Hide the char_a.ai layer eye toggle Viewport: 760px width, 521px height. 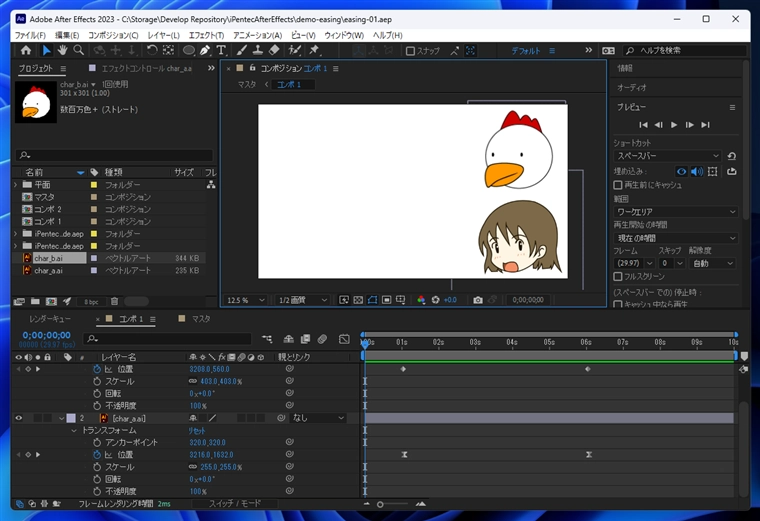18,418
